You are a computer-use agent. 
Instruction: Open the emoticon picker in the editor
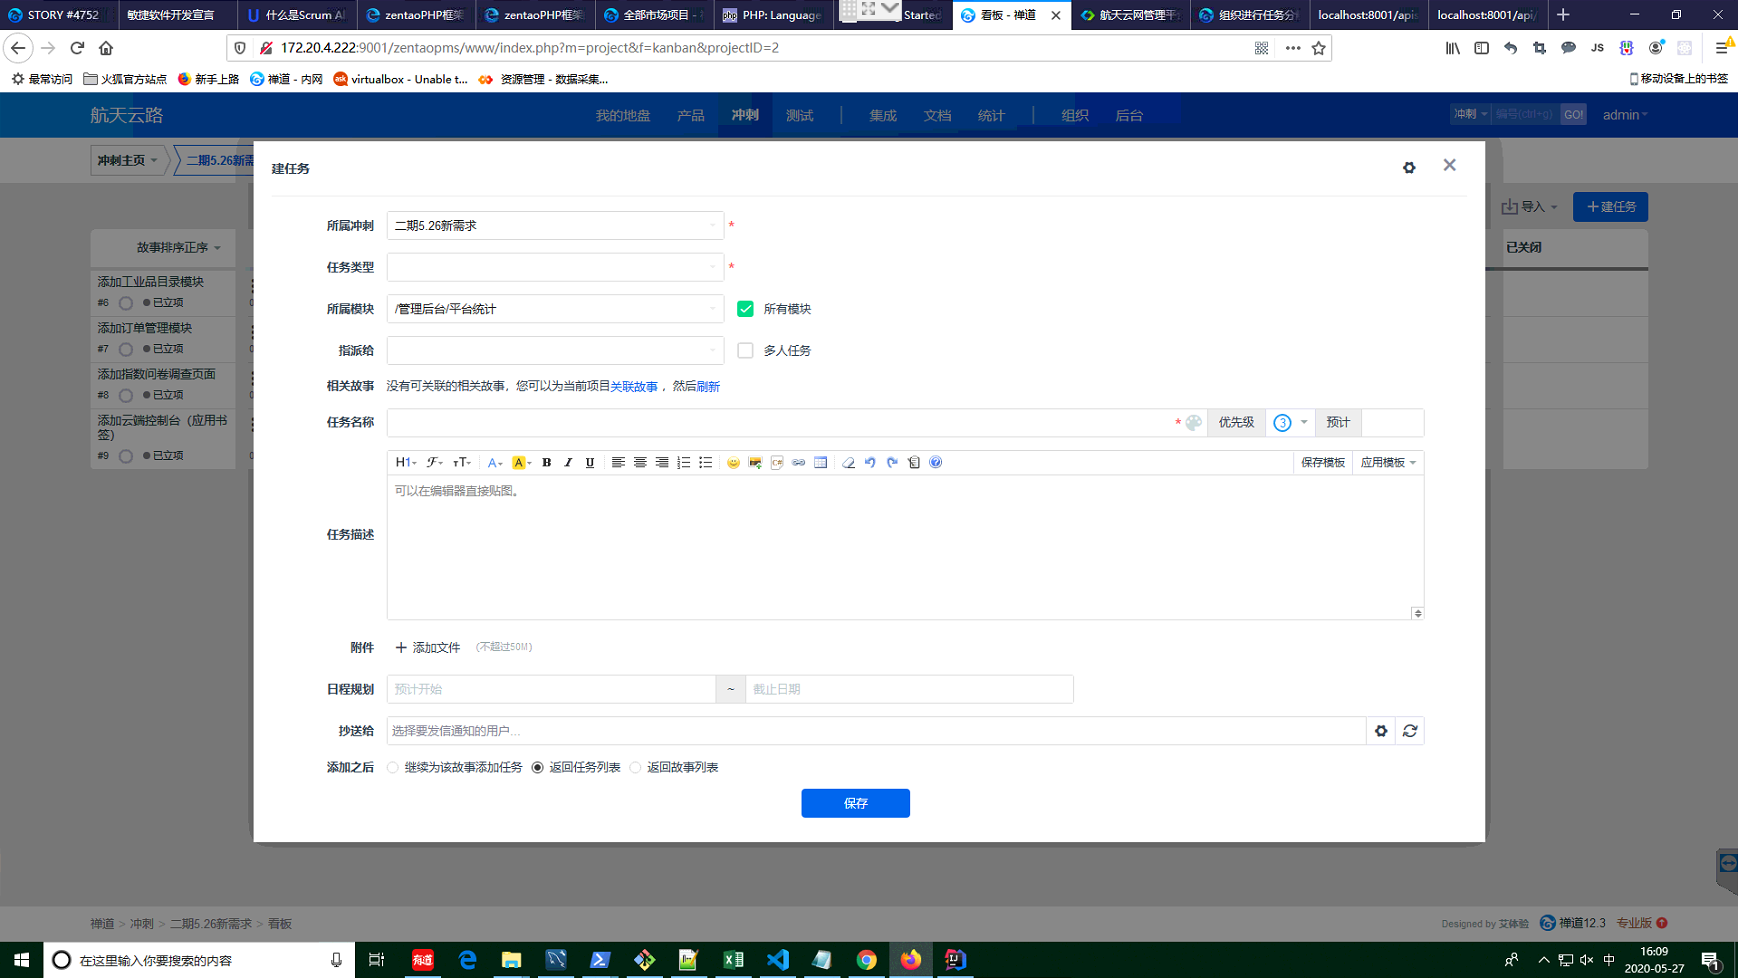pos(733,462)
